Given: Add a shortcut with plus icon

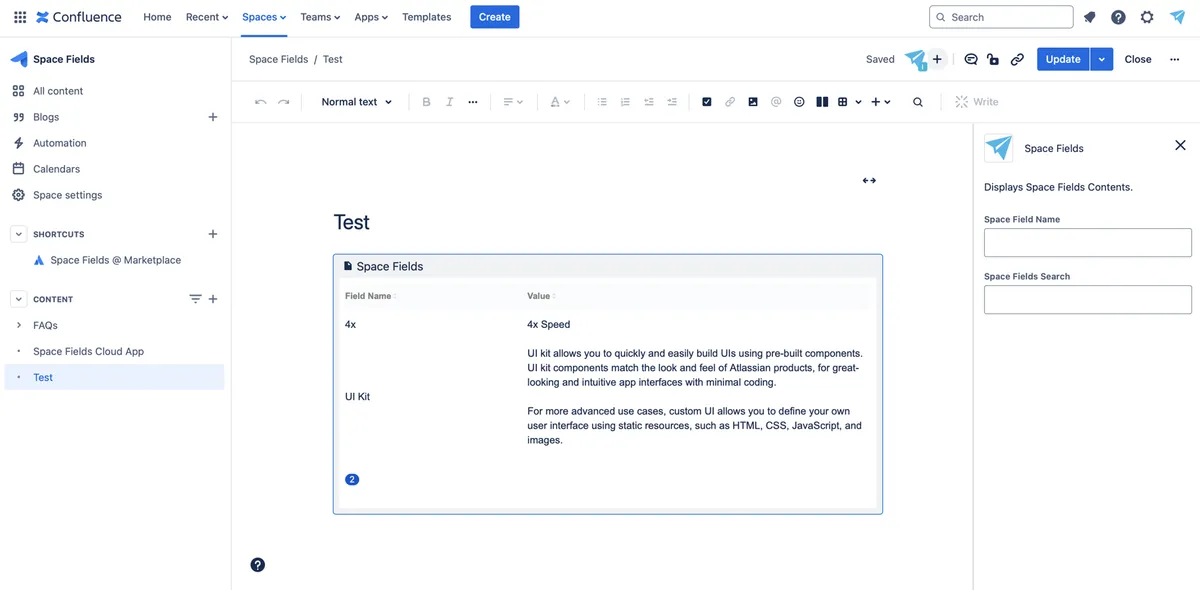Looking at the screenshot, I should click(212, 234).
